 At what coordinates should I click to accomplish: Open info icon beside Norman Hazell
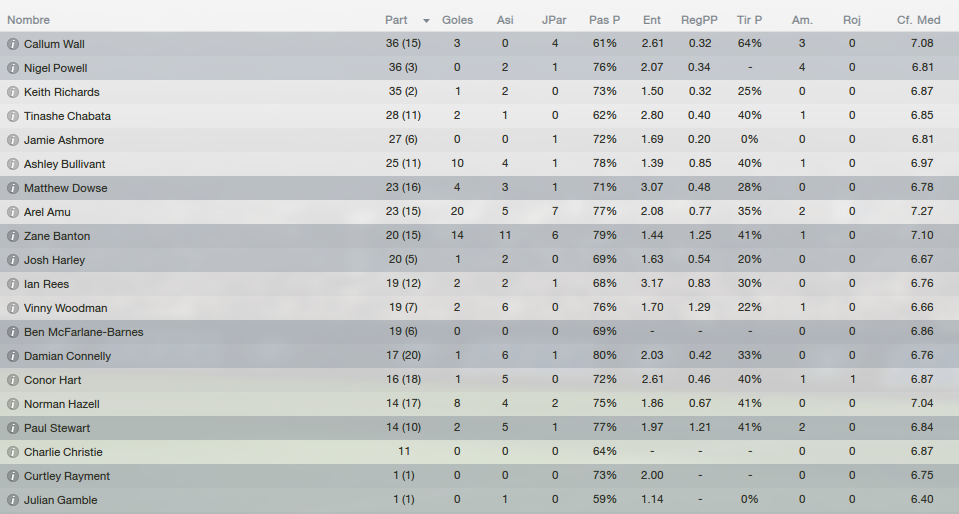pyautogui.click(x=12, y=404)
